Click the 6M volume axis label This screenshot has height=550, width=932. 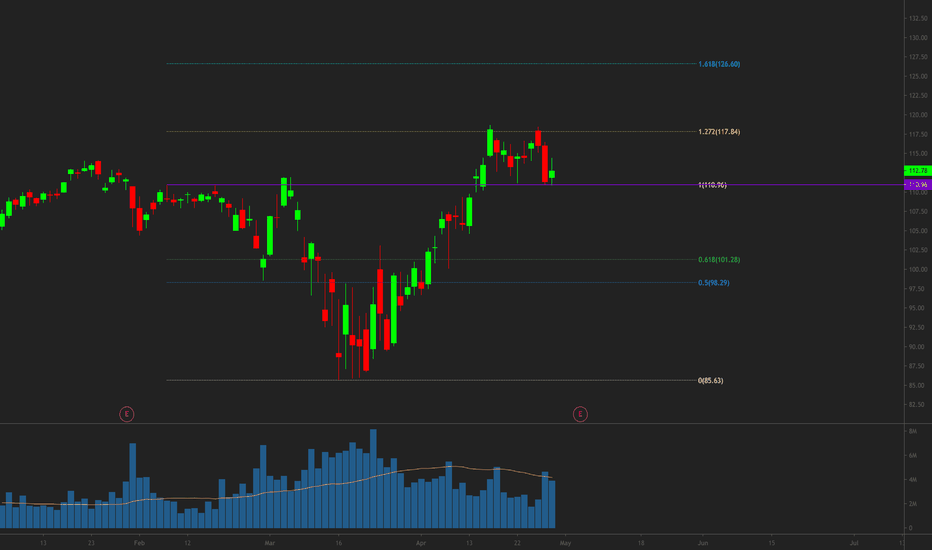click(912, 455)
